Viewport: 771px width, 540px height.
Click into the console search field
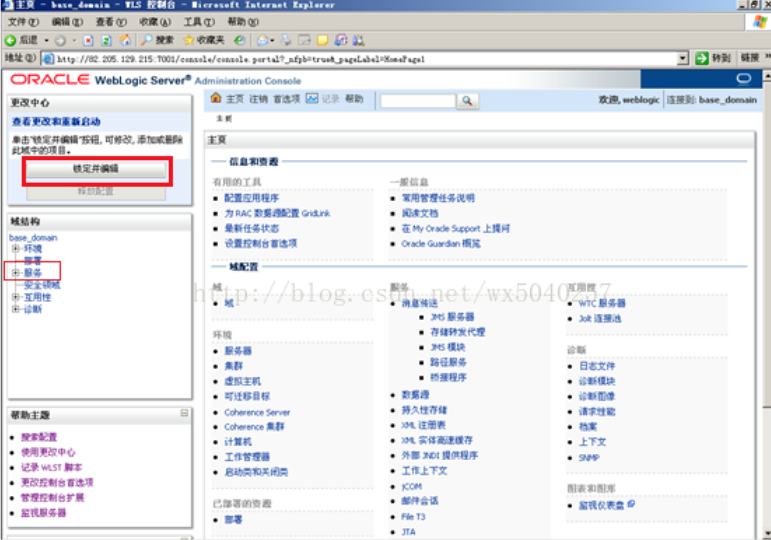point(418,101)
